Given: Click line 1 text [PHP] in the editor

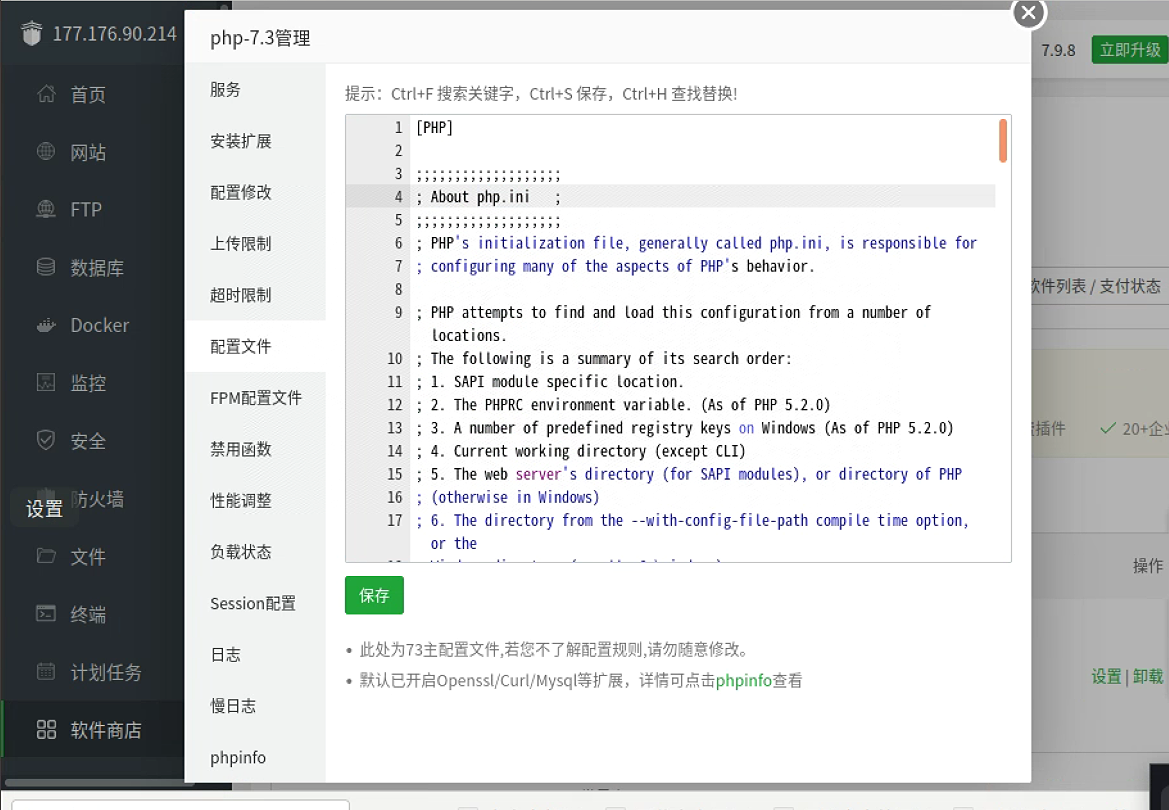Looking at the screenshot, I should (x=435, y=128).
